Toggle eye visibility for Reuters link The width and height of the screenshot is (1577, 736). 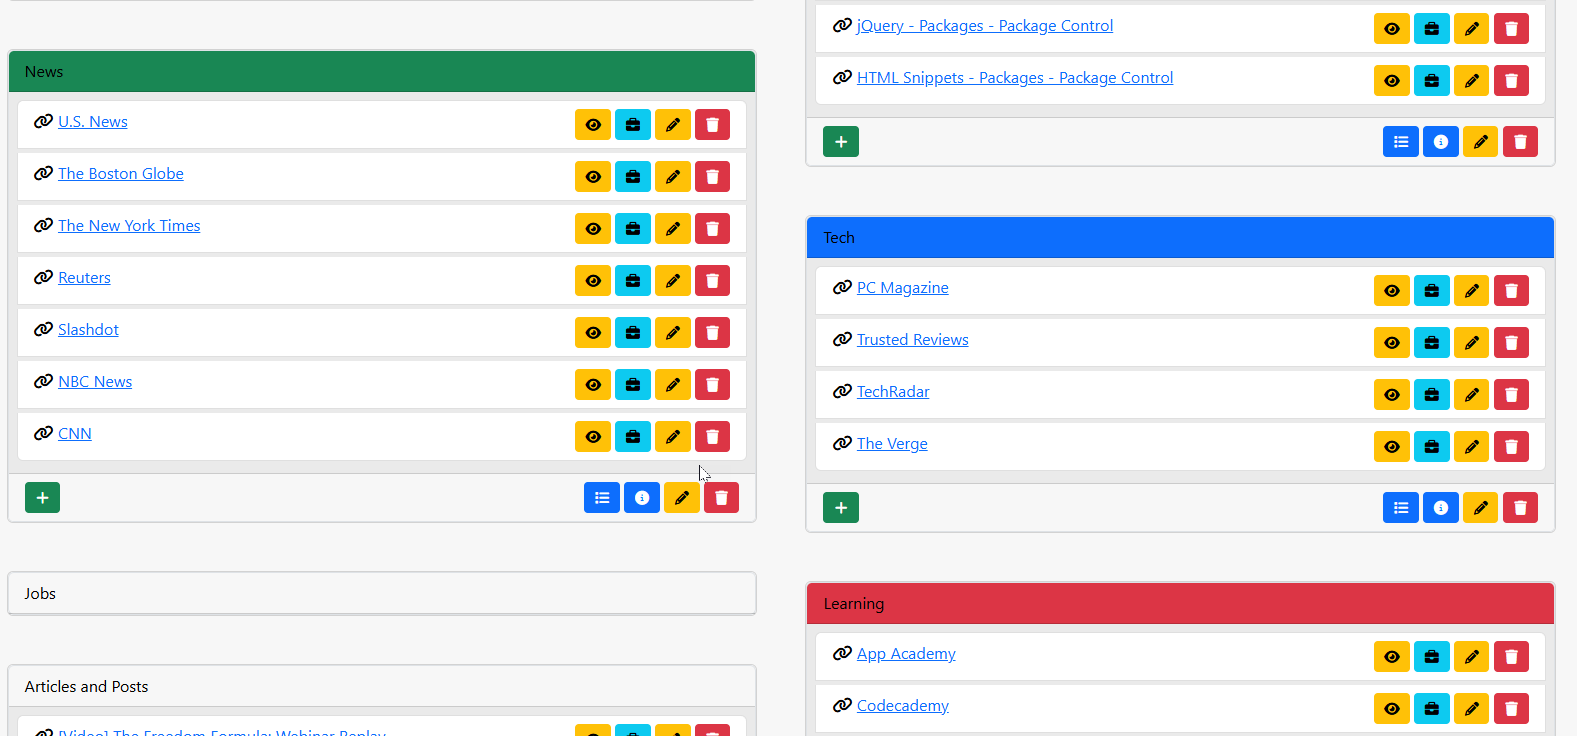(593, 281)
